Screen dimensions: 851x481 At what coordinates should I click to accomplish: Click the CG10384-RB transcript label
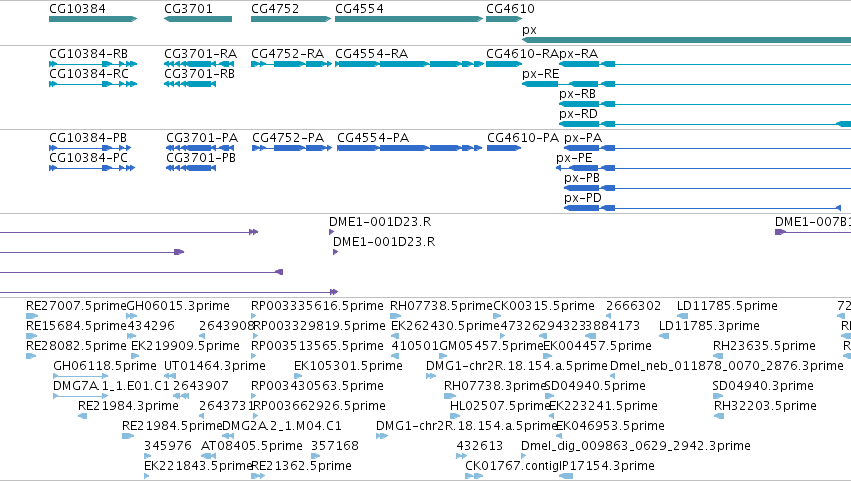coord(88,54)
